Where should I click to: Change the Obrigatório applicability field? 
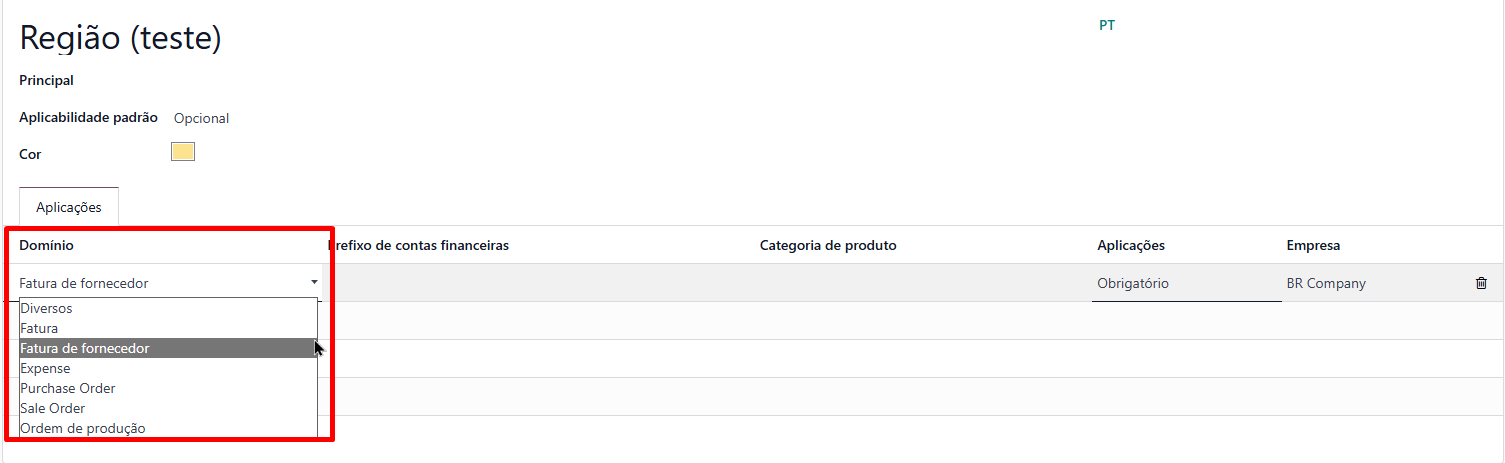pos(1186,283)
